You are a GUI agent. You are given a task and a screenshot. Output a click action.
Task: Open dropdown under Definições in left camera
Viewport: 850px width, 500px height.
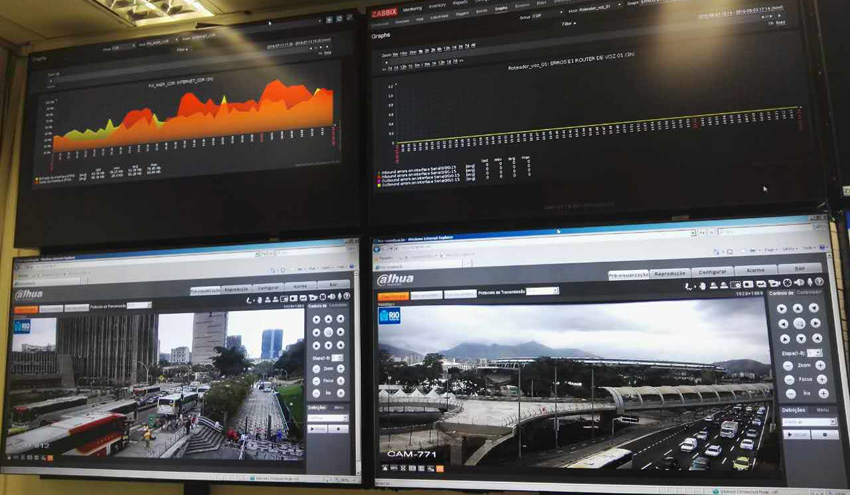pyautogui.click(x=328, y=418)
